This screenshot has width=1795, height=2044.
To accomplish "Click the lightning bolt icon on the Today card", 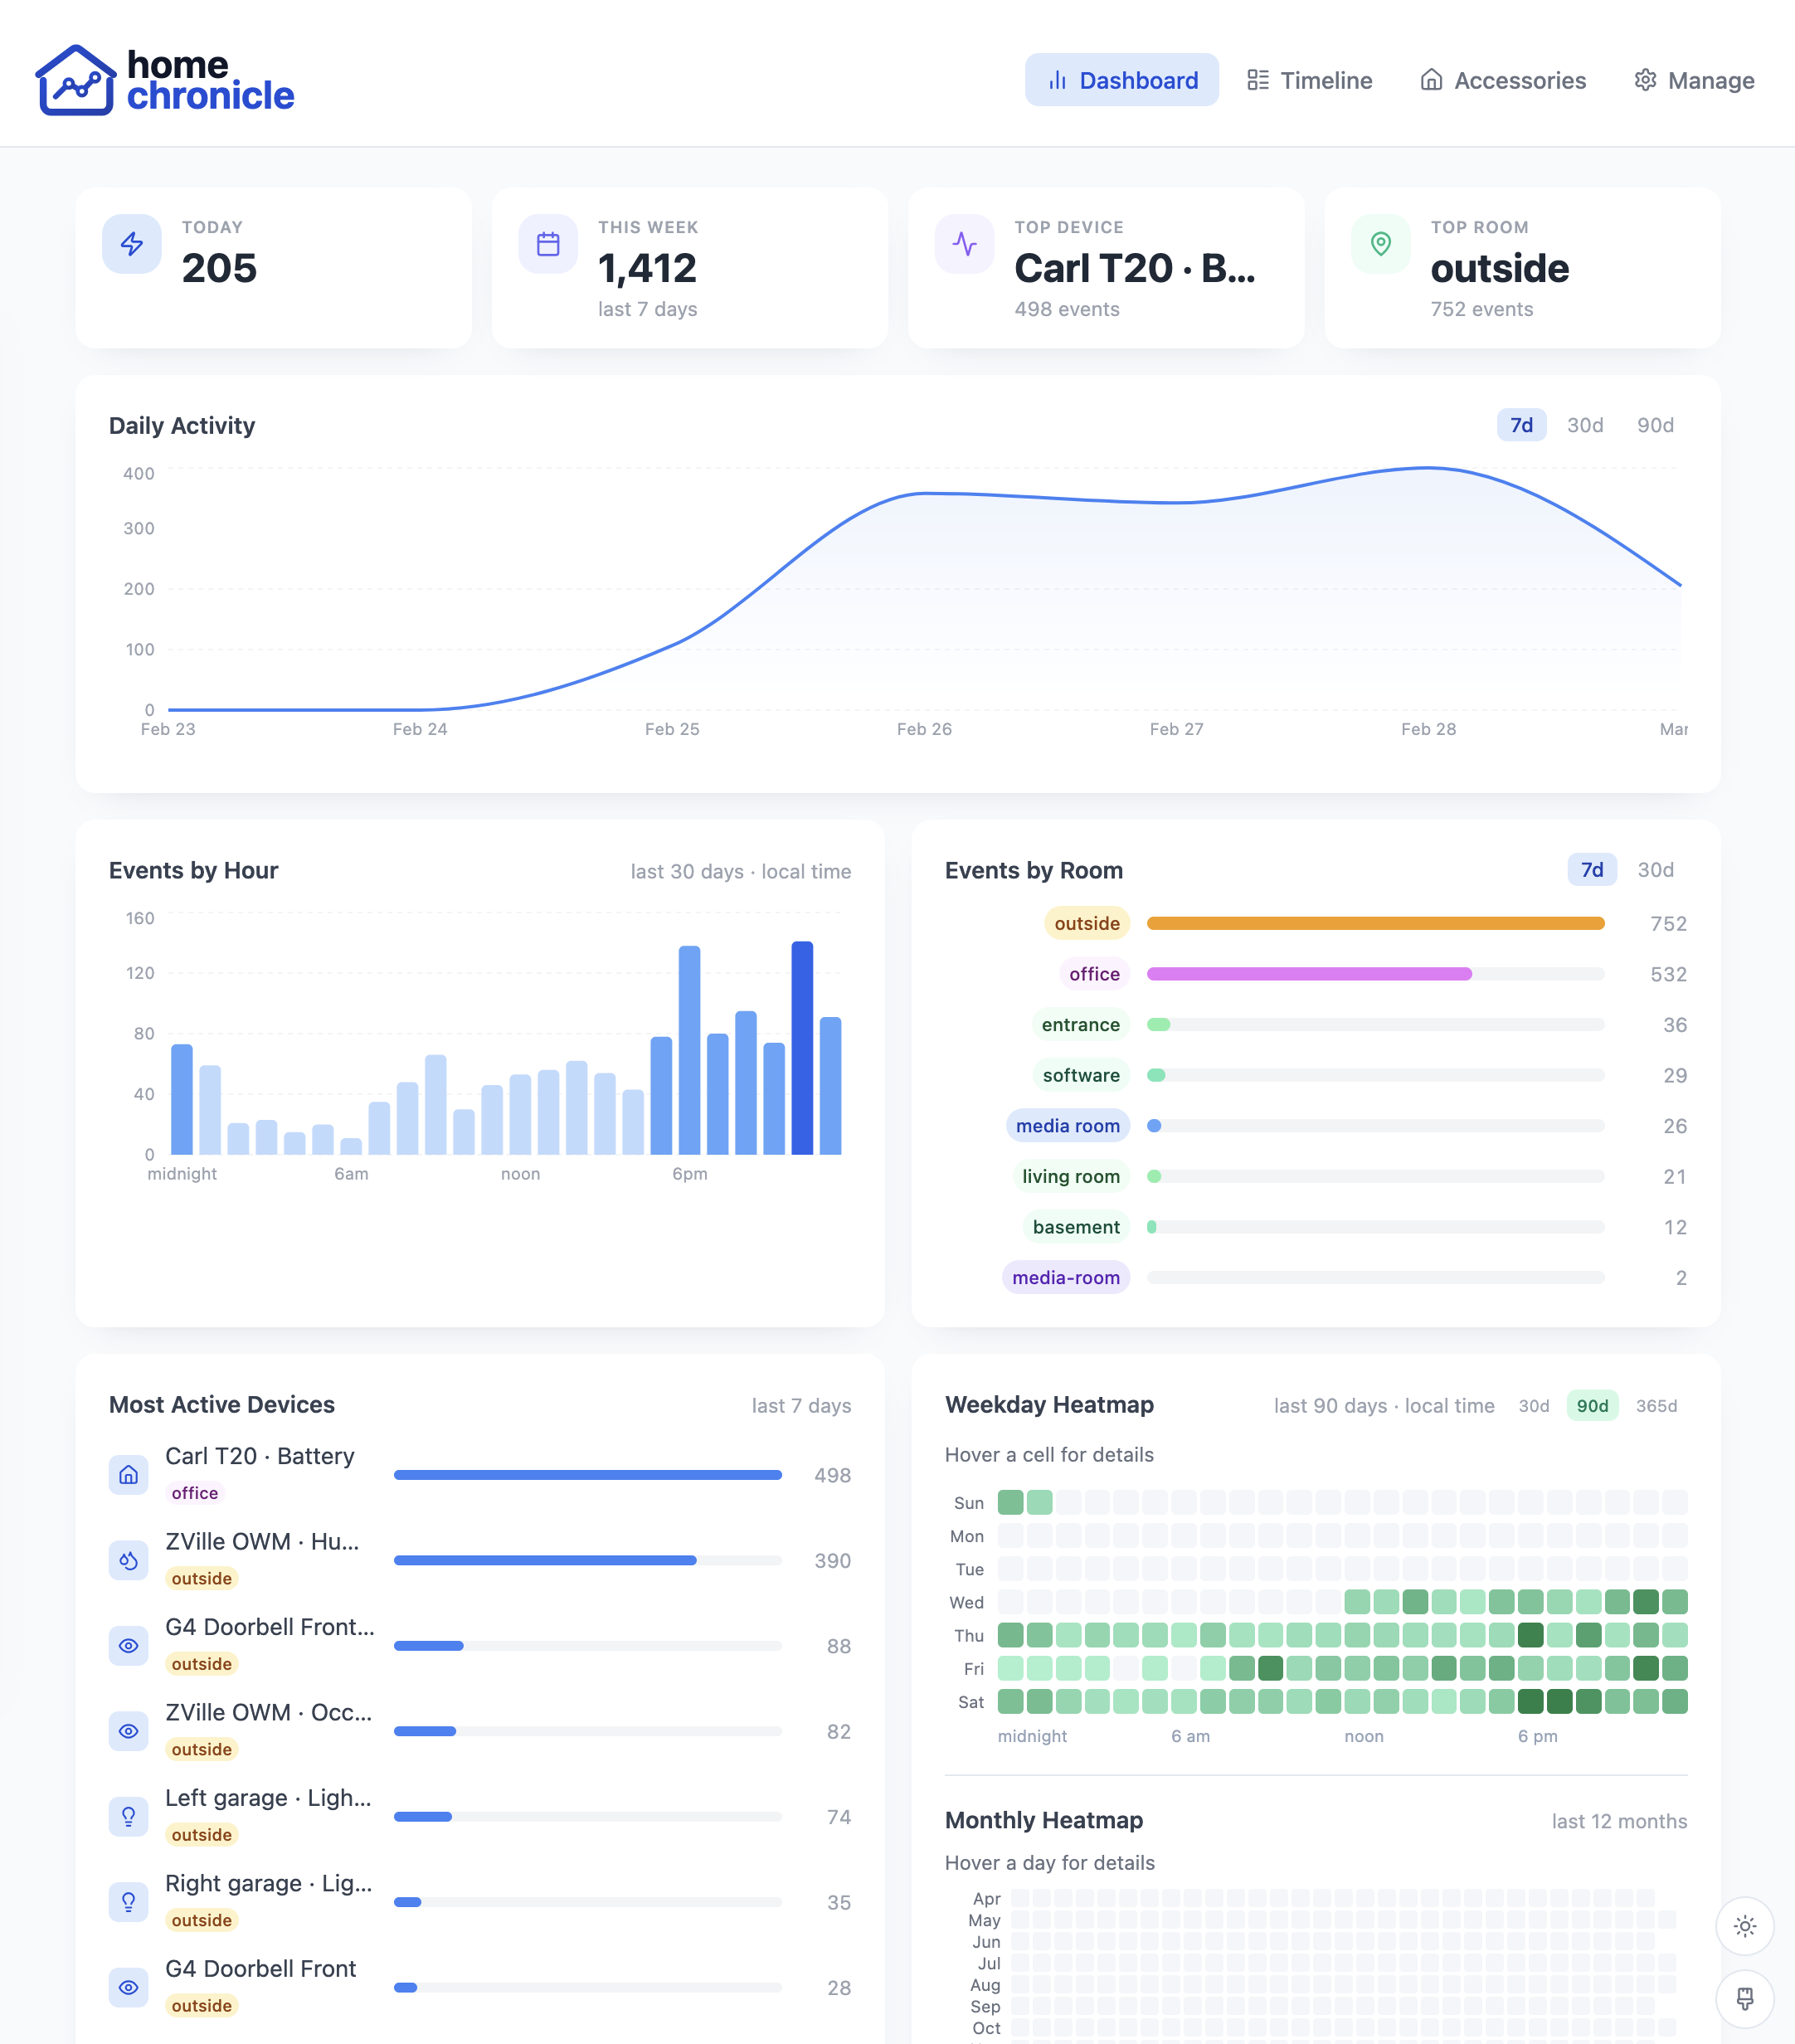I will [131, 243].
